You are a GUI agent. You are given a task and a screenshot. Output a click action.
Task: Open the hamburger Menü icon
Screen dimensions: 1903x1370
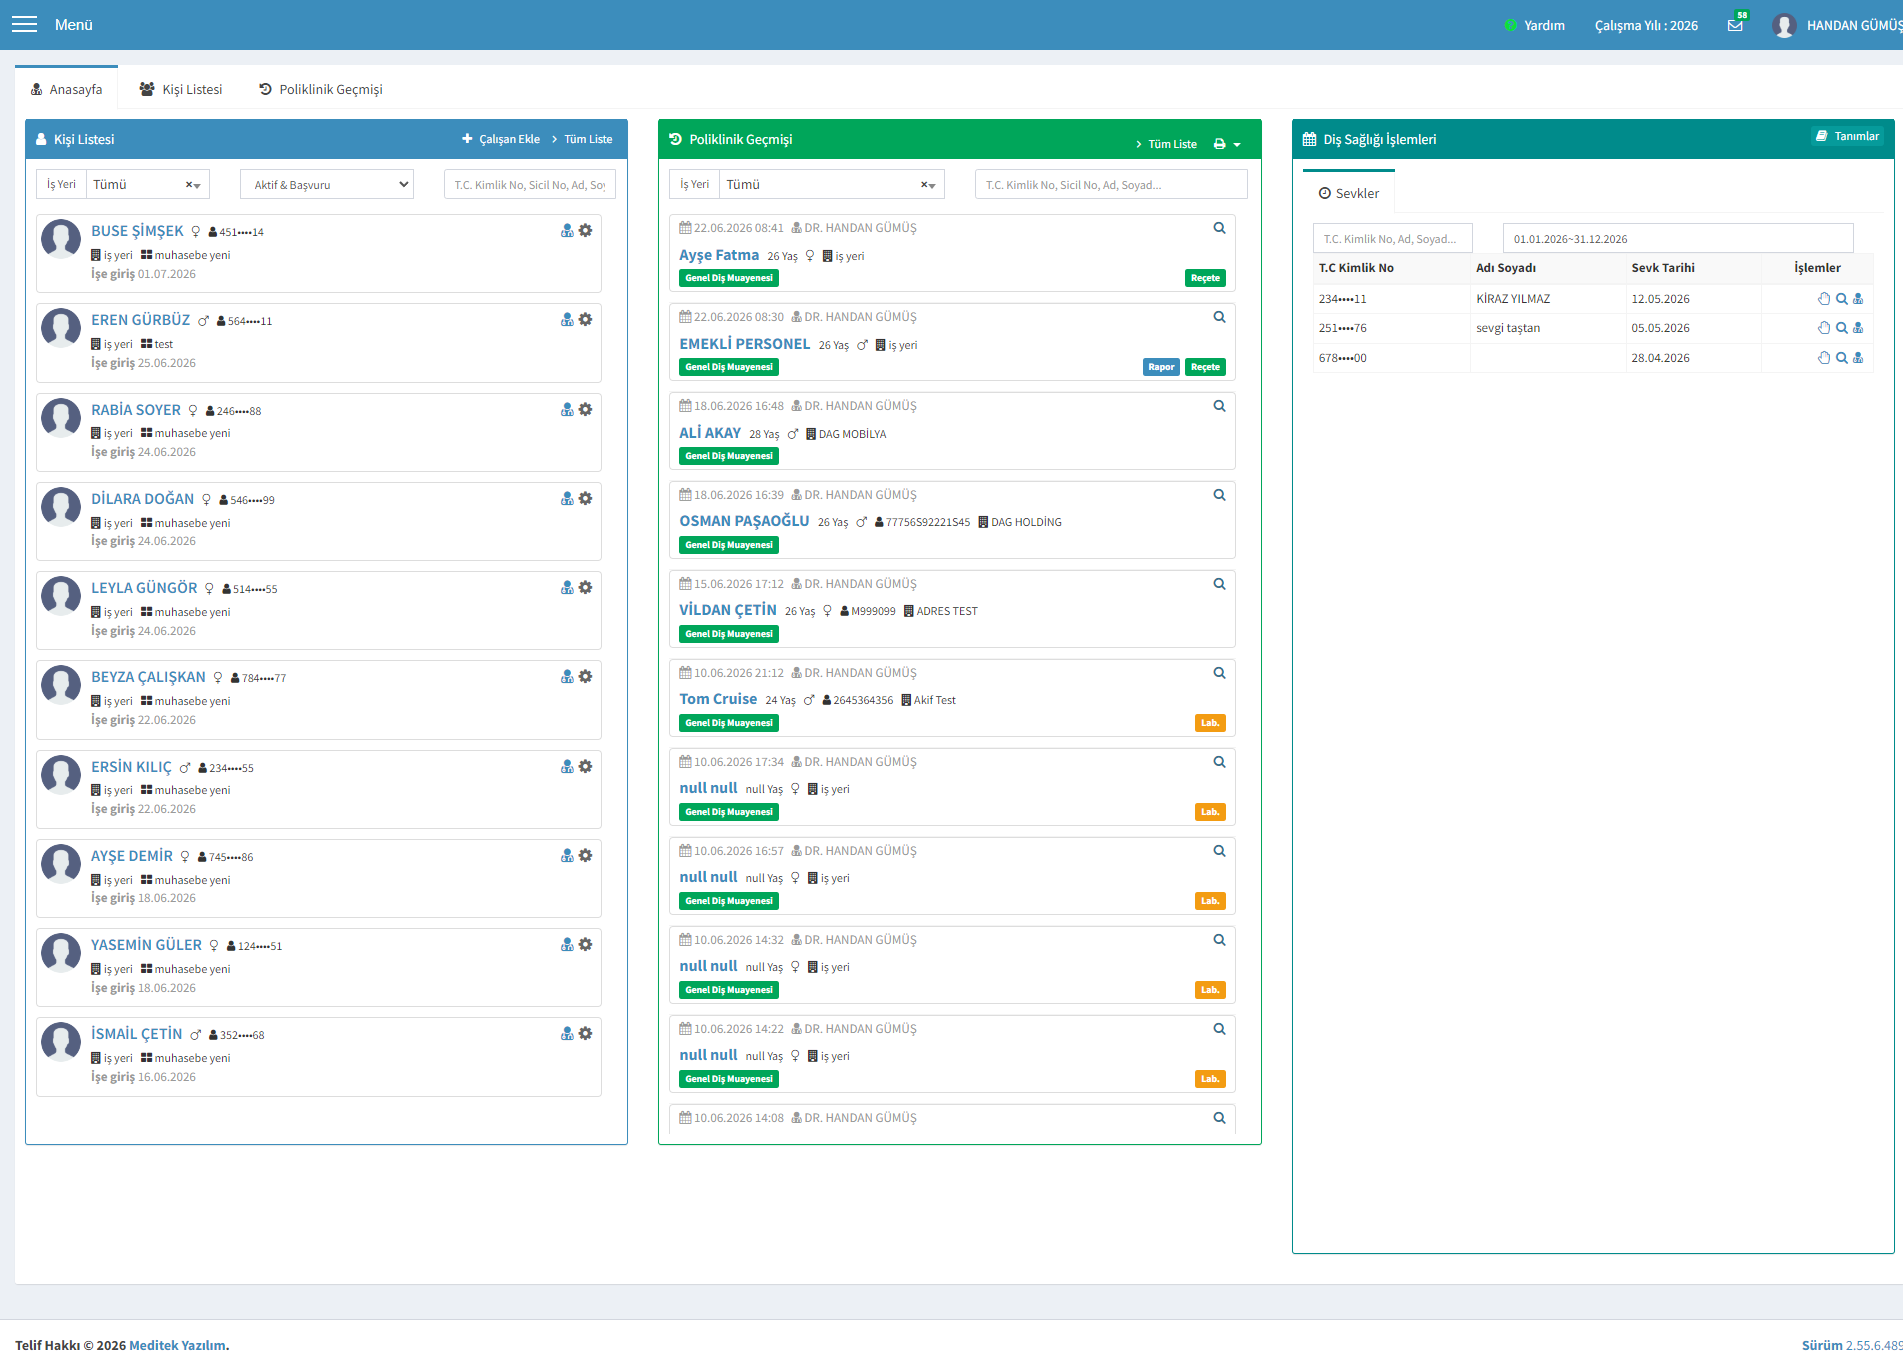(24, 25)
